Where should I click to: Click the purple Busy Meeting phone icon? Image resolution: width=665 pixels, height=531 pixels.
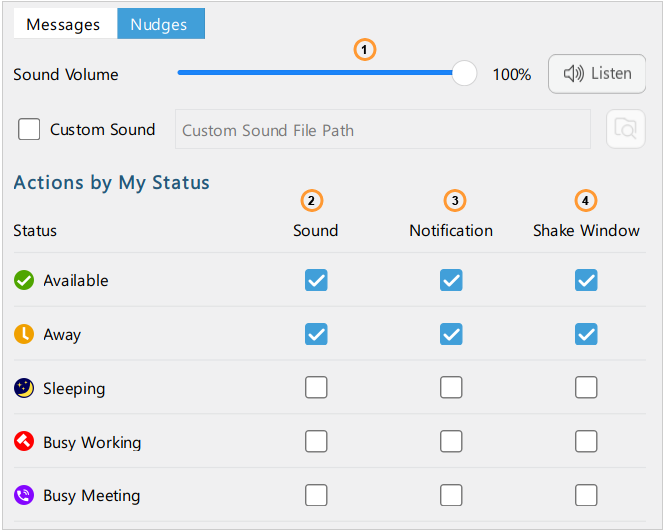(24, 495)
